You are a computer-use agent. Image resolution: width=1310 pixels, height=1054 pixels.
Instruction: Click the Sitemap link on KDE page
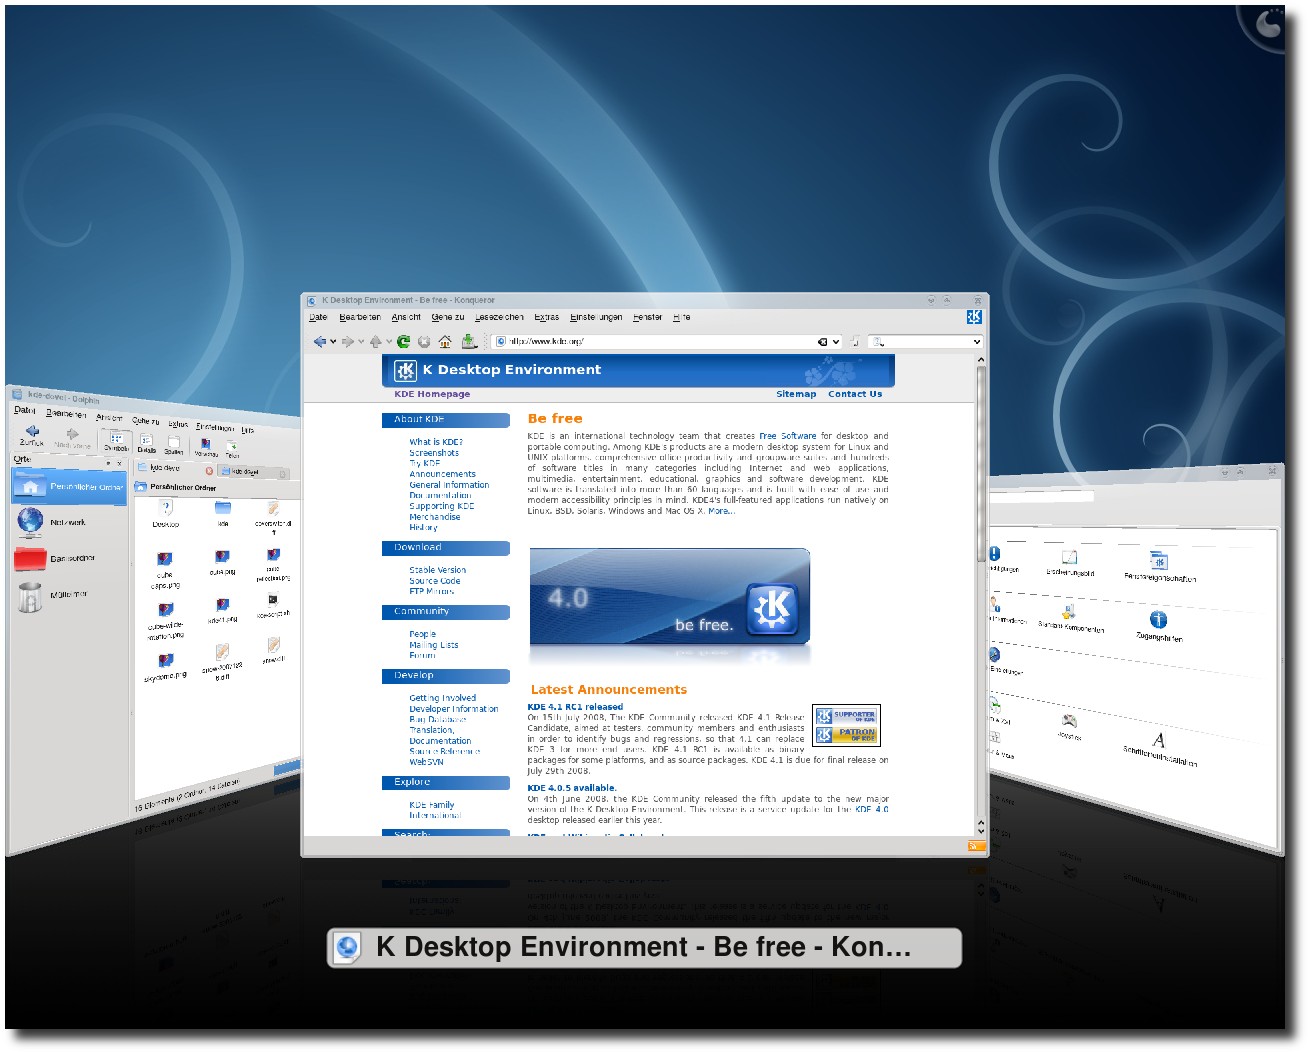tap(796, 394)
